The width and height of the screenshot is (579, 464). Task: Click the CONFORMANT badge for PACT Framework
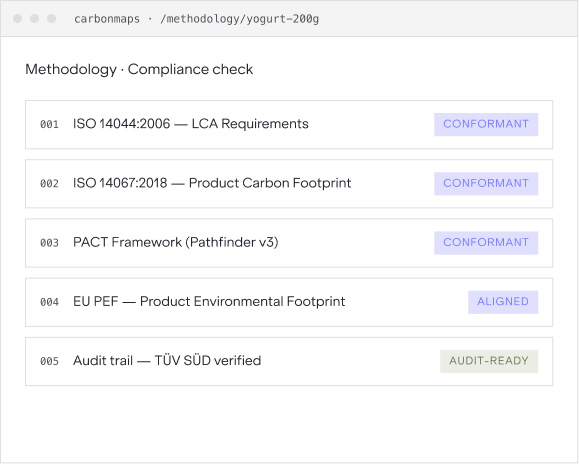coord(486,243)
